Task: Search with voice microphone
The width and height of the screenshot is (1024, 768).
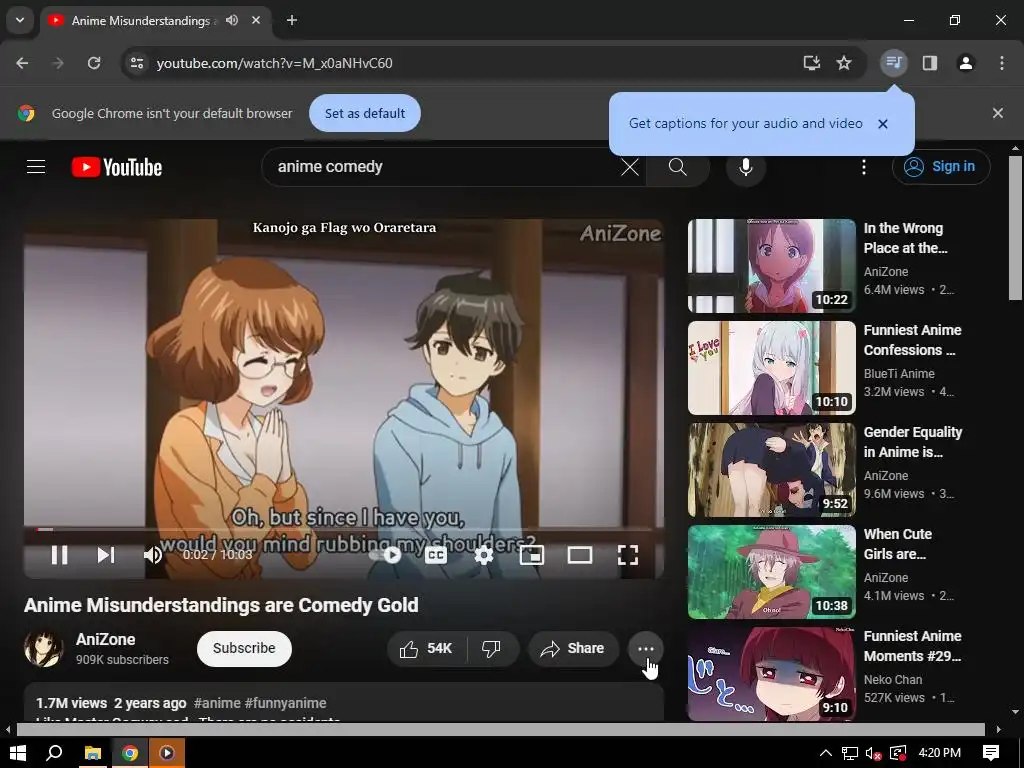Action: (x=746, y=167)
